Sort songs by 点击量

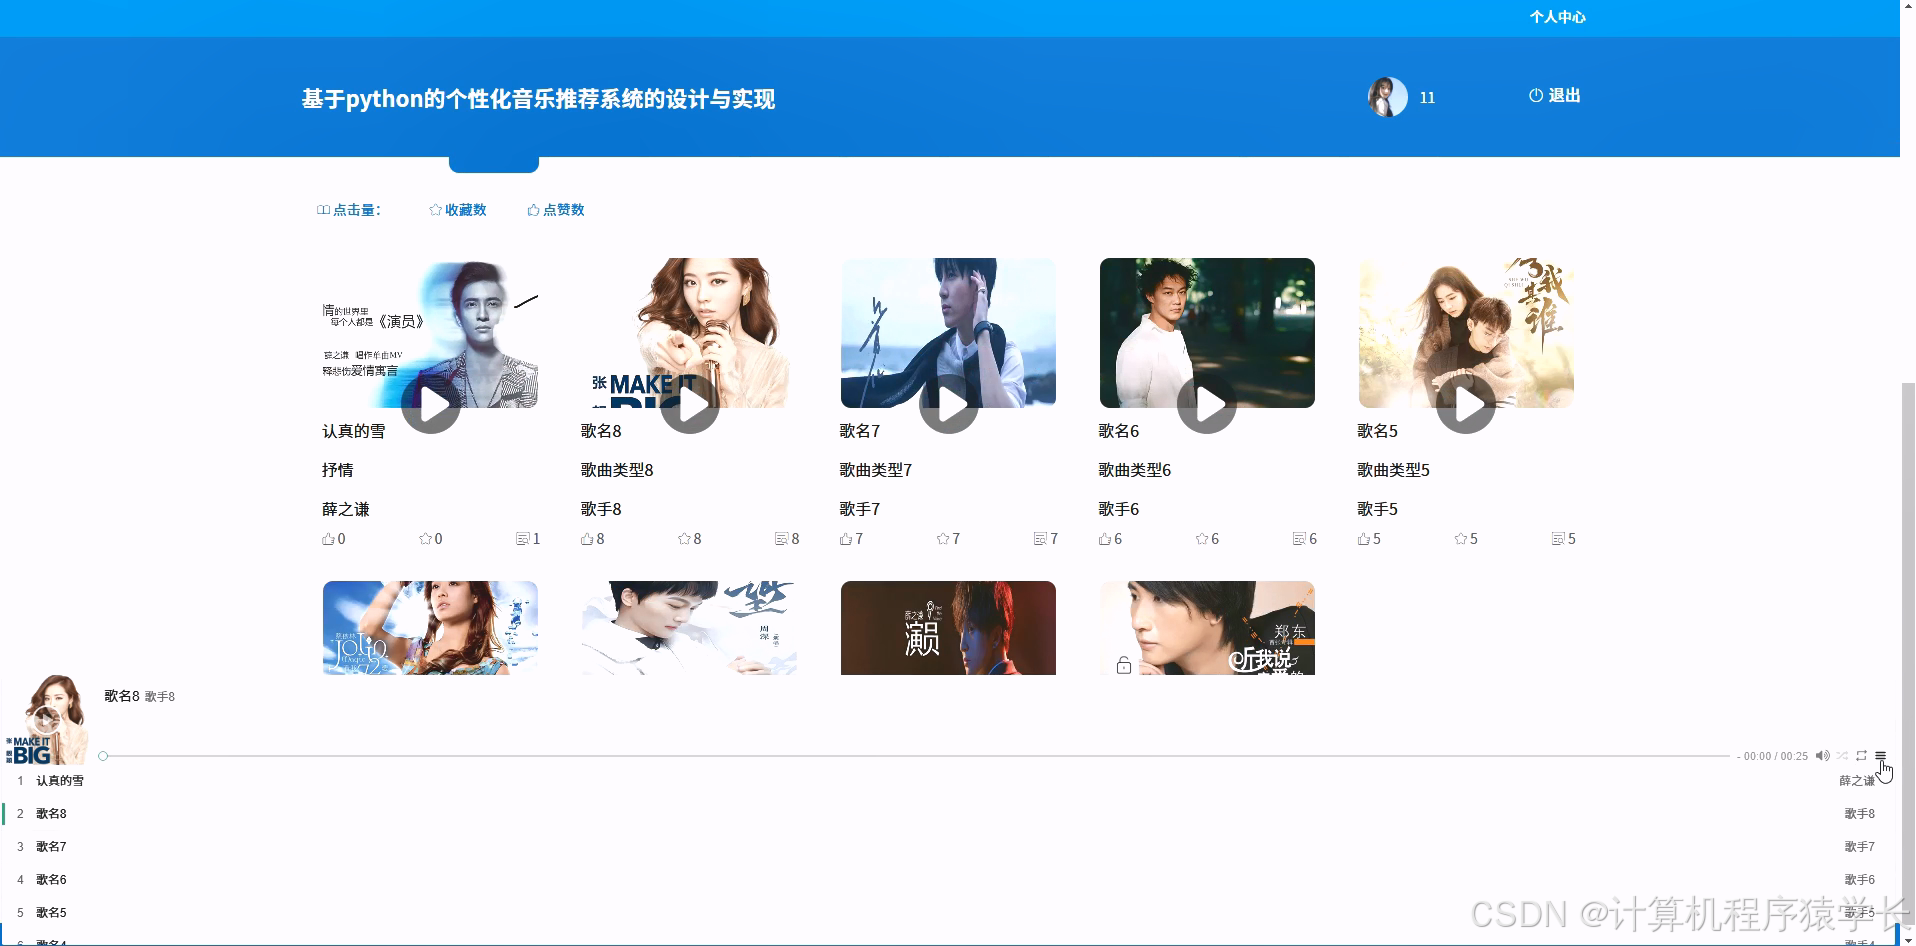pyautogui.click(x=349, y=210)
